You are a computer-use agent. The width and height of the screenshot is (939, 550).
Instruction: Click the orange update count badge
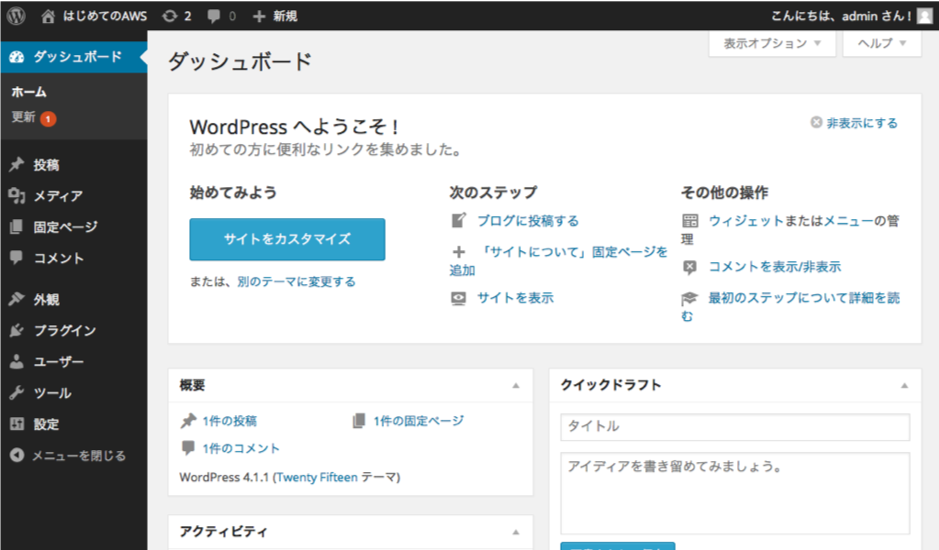[x=49, y=119]
